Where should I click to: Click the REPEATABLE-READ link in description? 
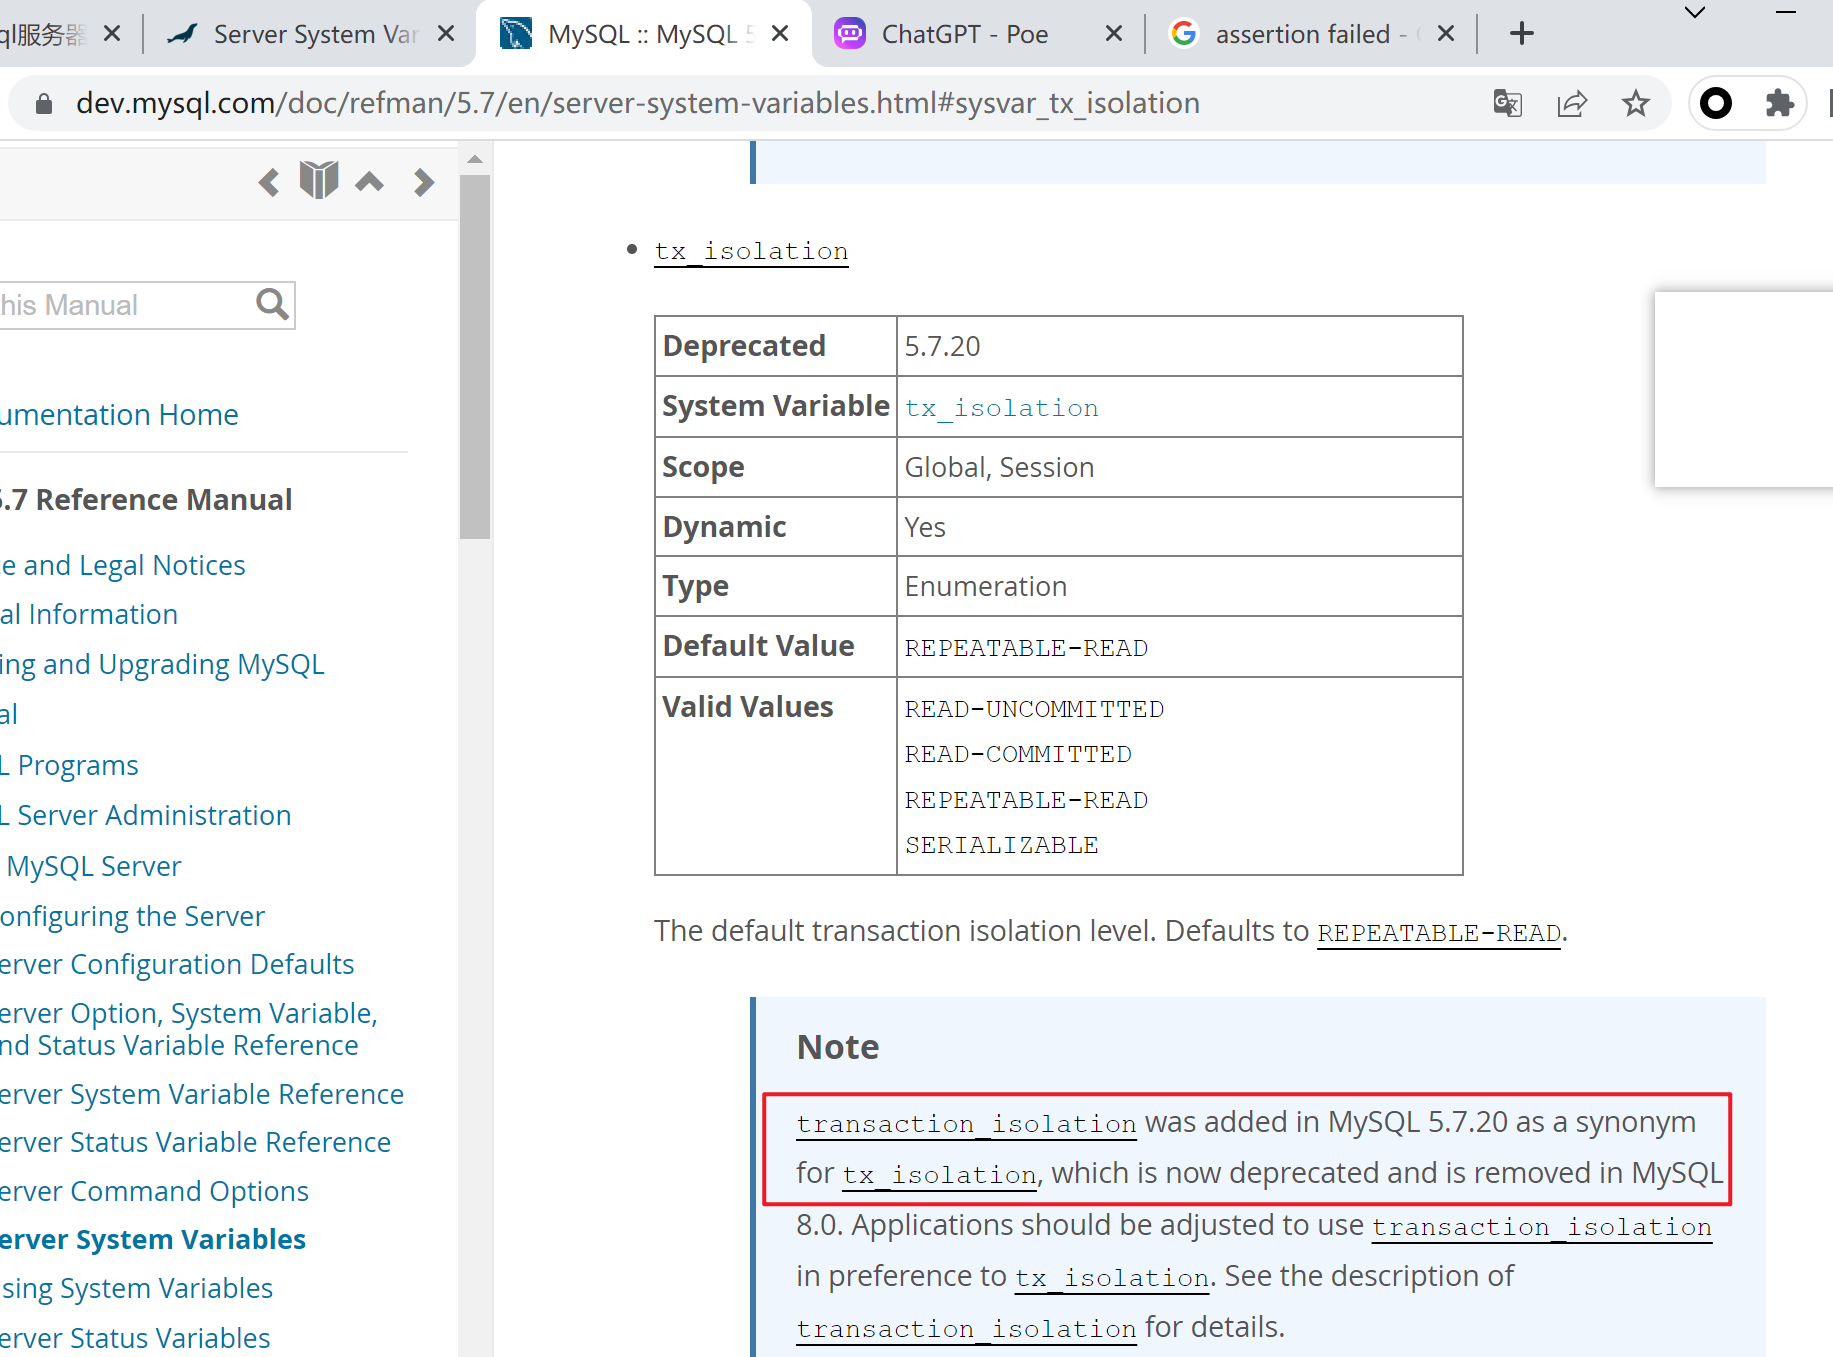point(1438,933)
